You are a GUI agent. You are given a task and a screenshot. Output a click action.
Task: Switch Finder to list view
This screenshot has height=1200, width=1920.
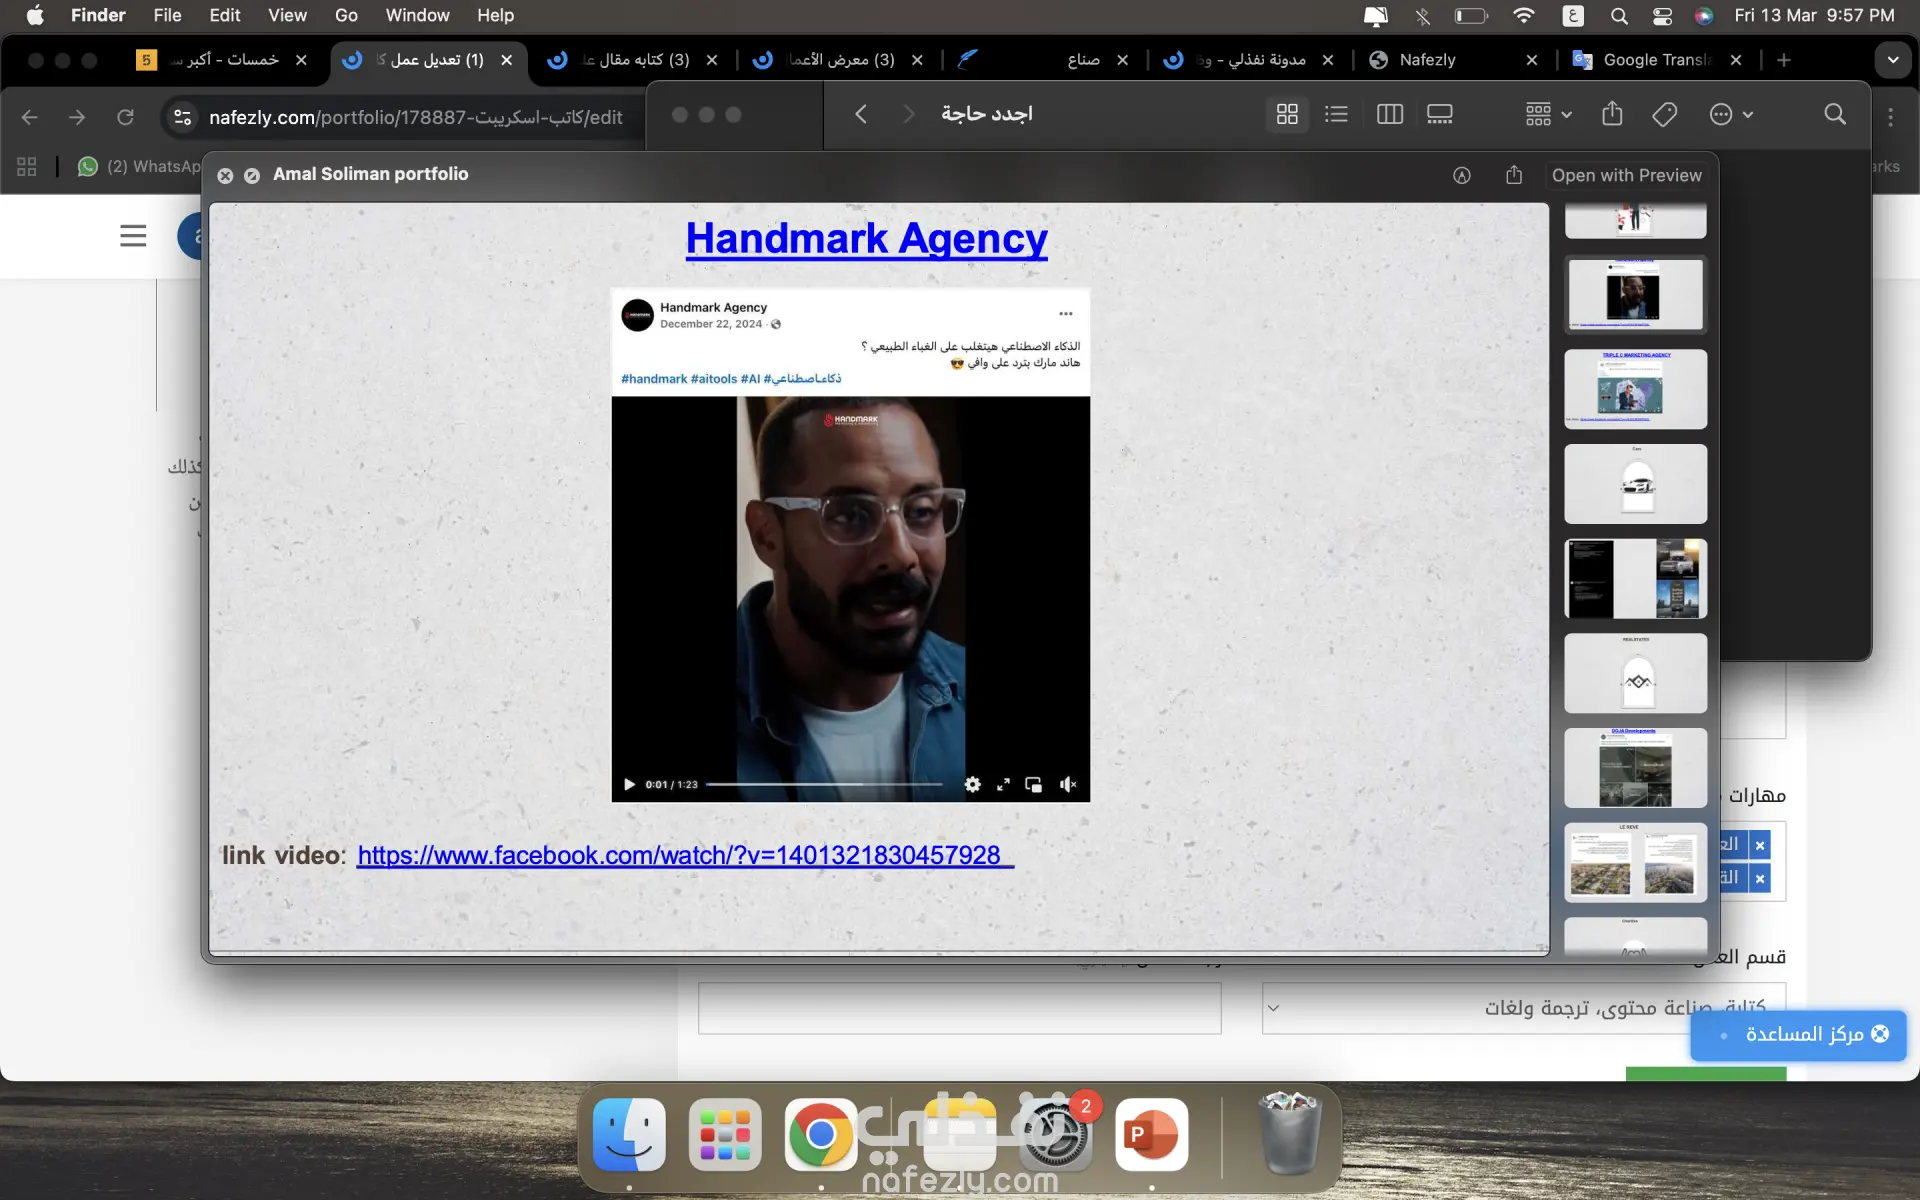click(1336, 114)
